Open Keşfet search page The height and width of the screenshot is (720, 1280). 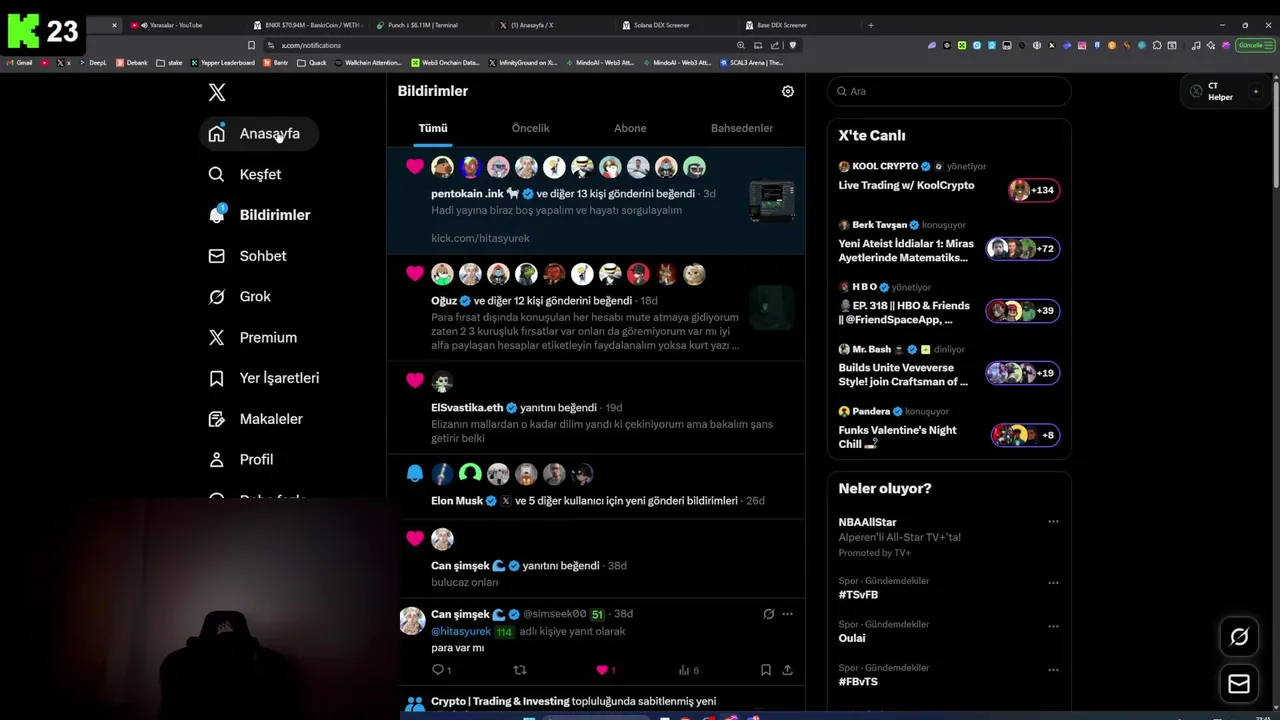coord(246,174)
